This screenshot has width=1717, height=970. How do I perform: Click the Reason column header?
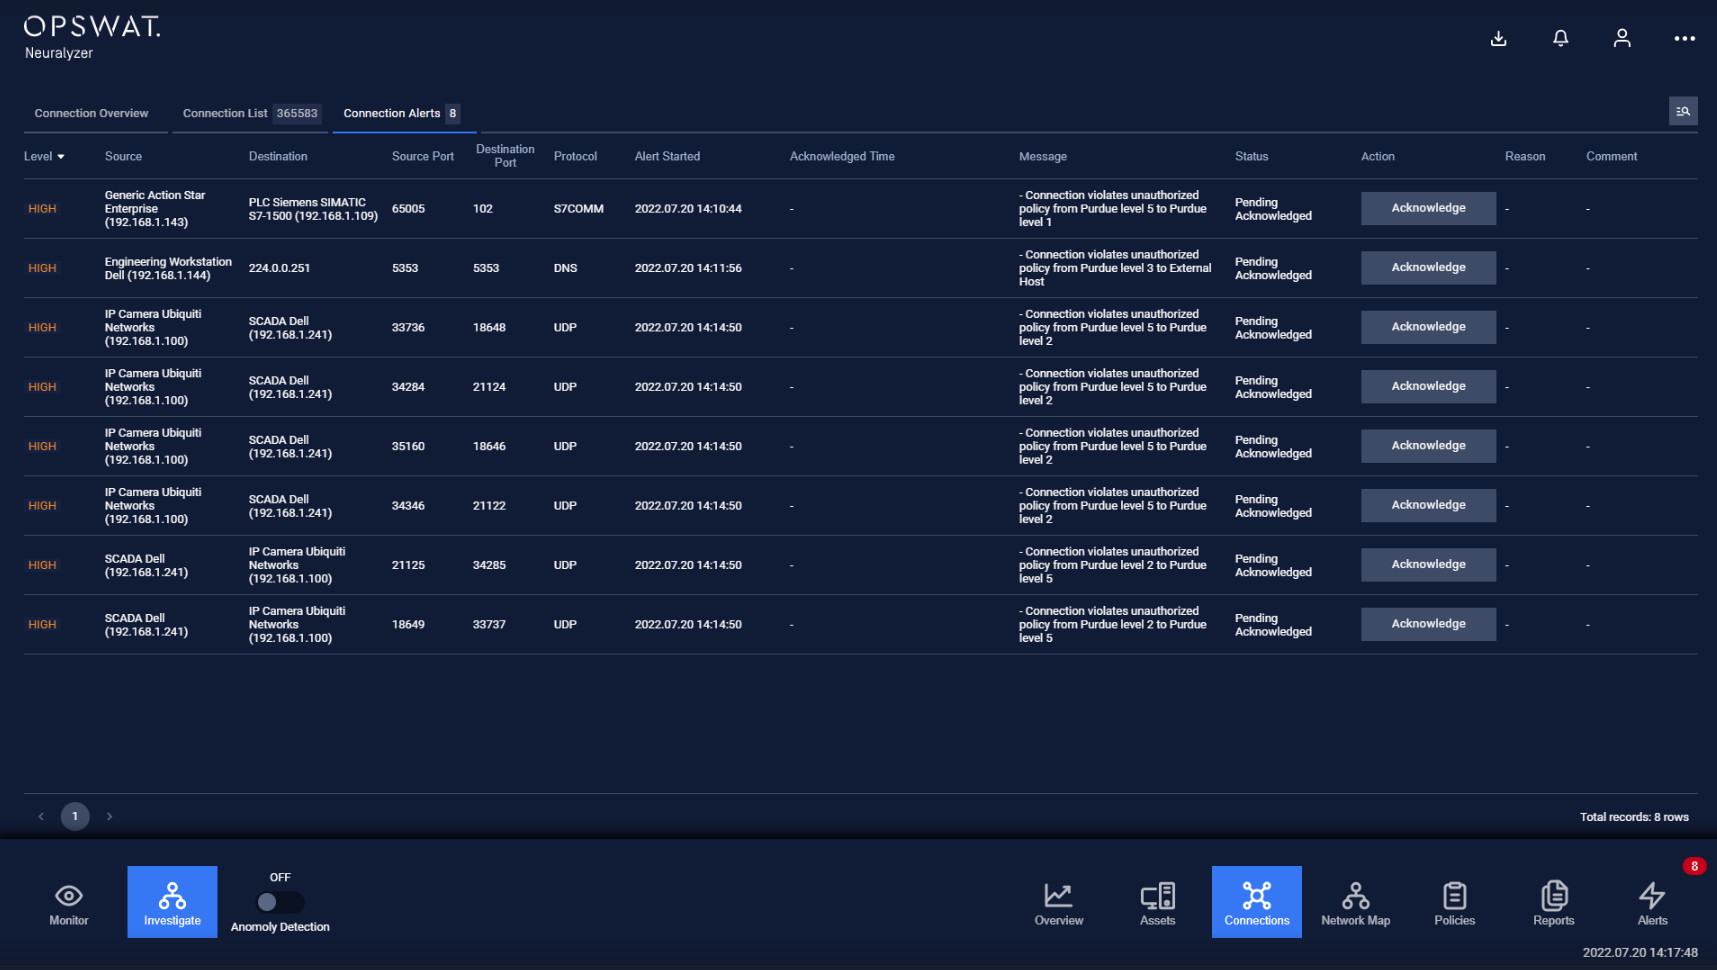(1525, 157)
